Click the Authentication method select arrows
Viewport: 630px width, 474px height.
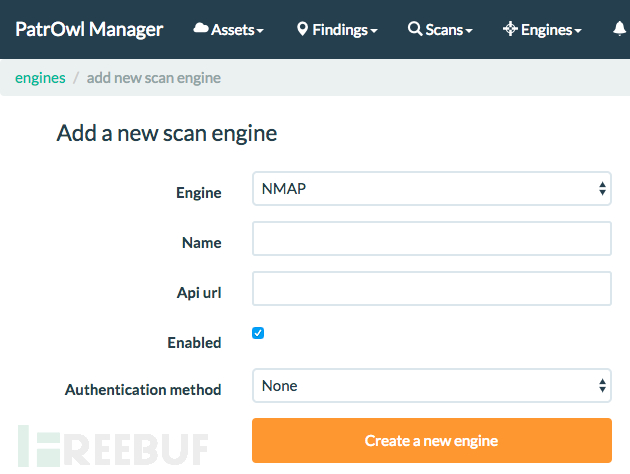[602, 386]
